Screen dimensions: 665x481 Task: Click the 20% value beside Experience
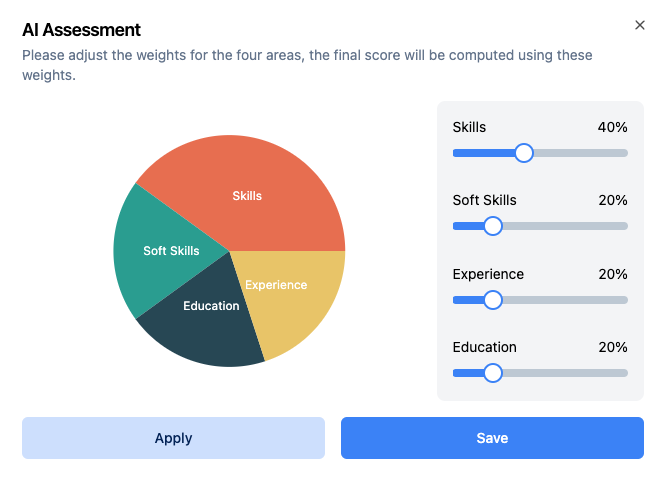612,274
